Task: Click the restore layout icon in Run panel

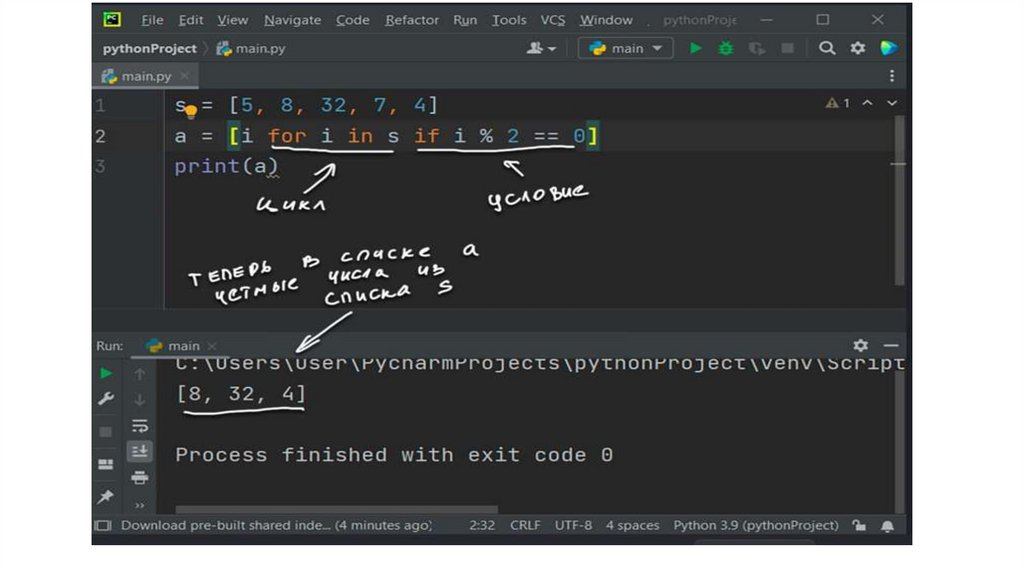Action: tap(106, 464)
